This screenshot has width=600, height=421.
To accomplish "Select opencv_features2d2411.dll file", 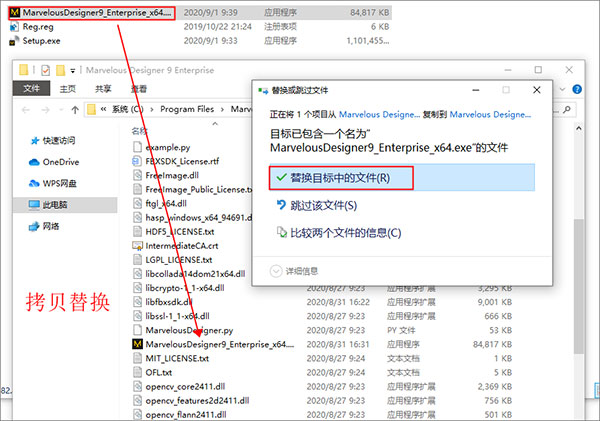I will click(x=197, y=401).
